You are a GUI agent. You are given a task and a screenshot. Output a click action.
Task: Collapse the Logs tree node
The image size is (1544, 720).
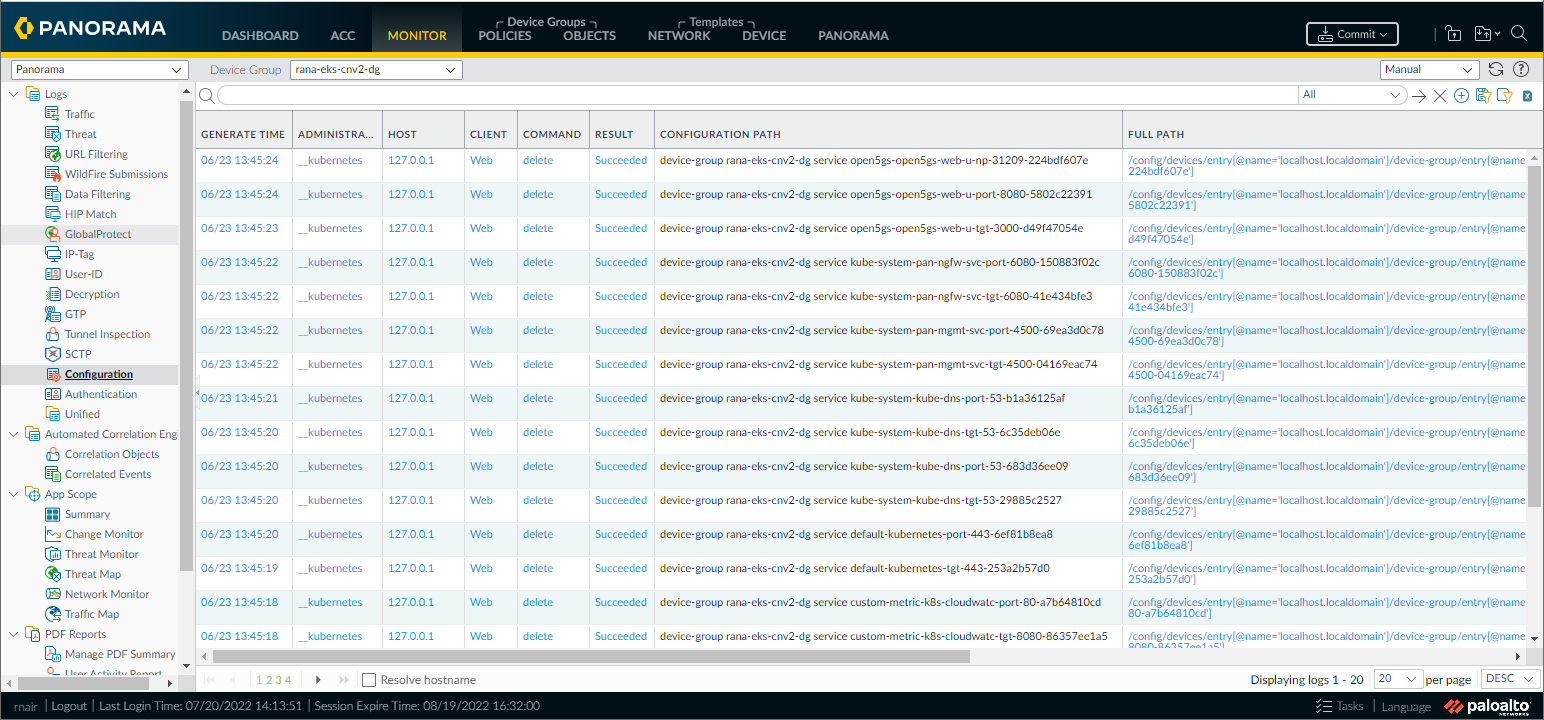pyautogui.click(x=14, y=94)
